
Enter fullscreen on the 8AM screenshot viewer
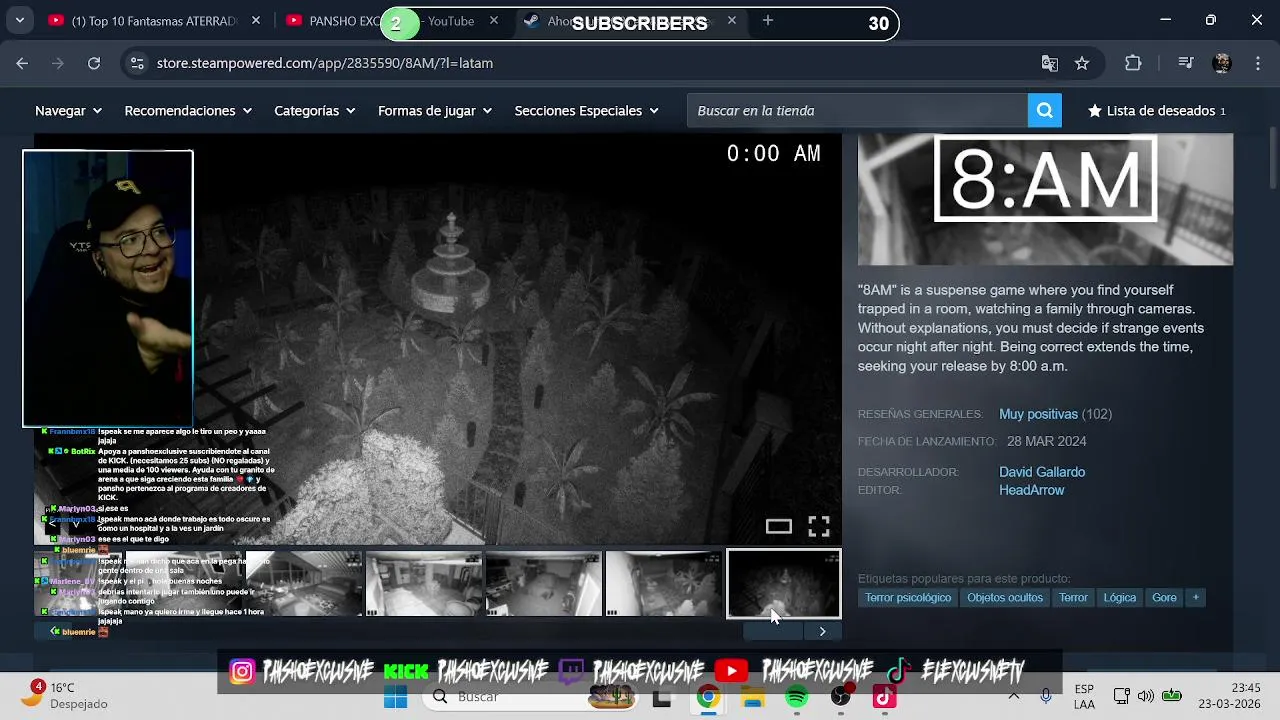click(819, 526)
